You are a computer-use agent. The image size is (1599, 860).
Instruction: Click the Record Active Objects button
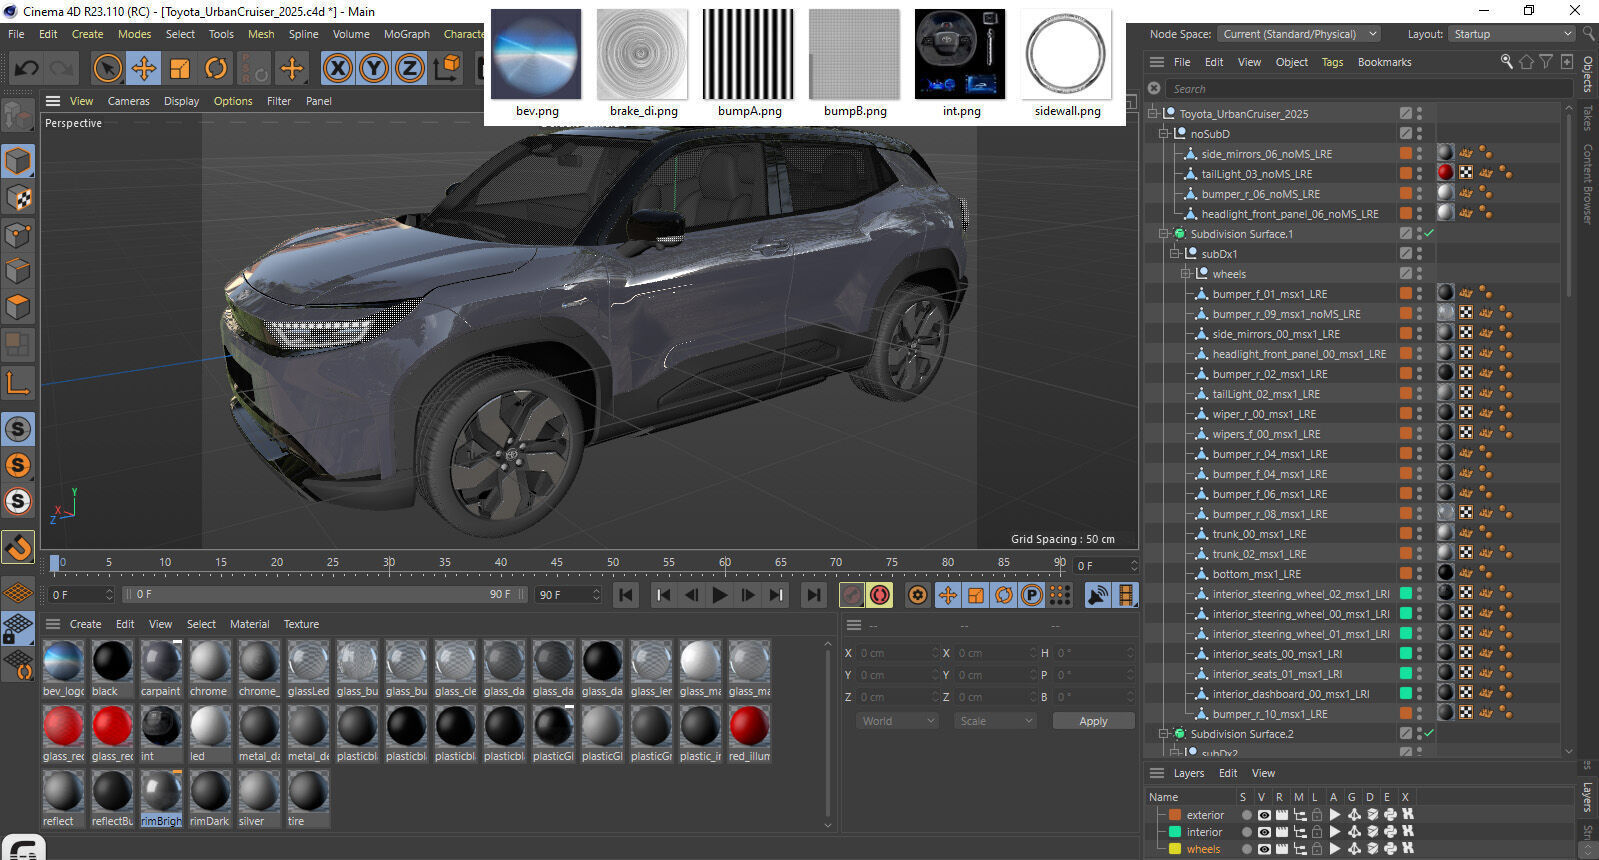pyautogui.click(x=851, y=595)
